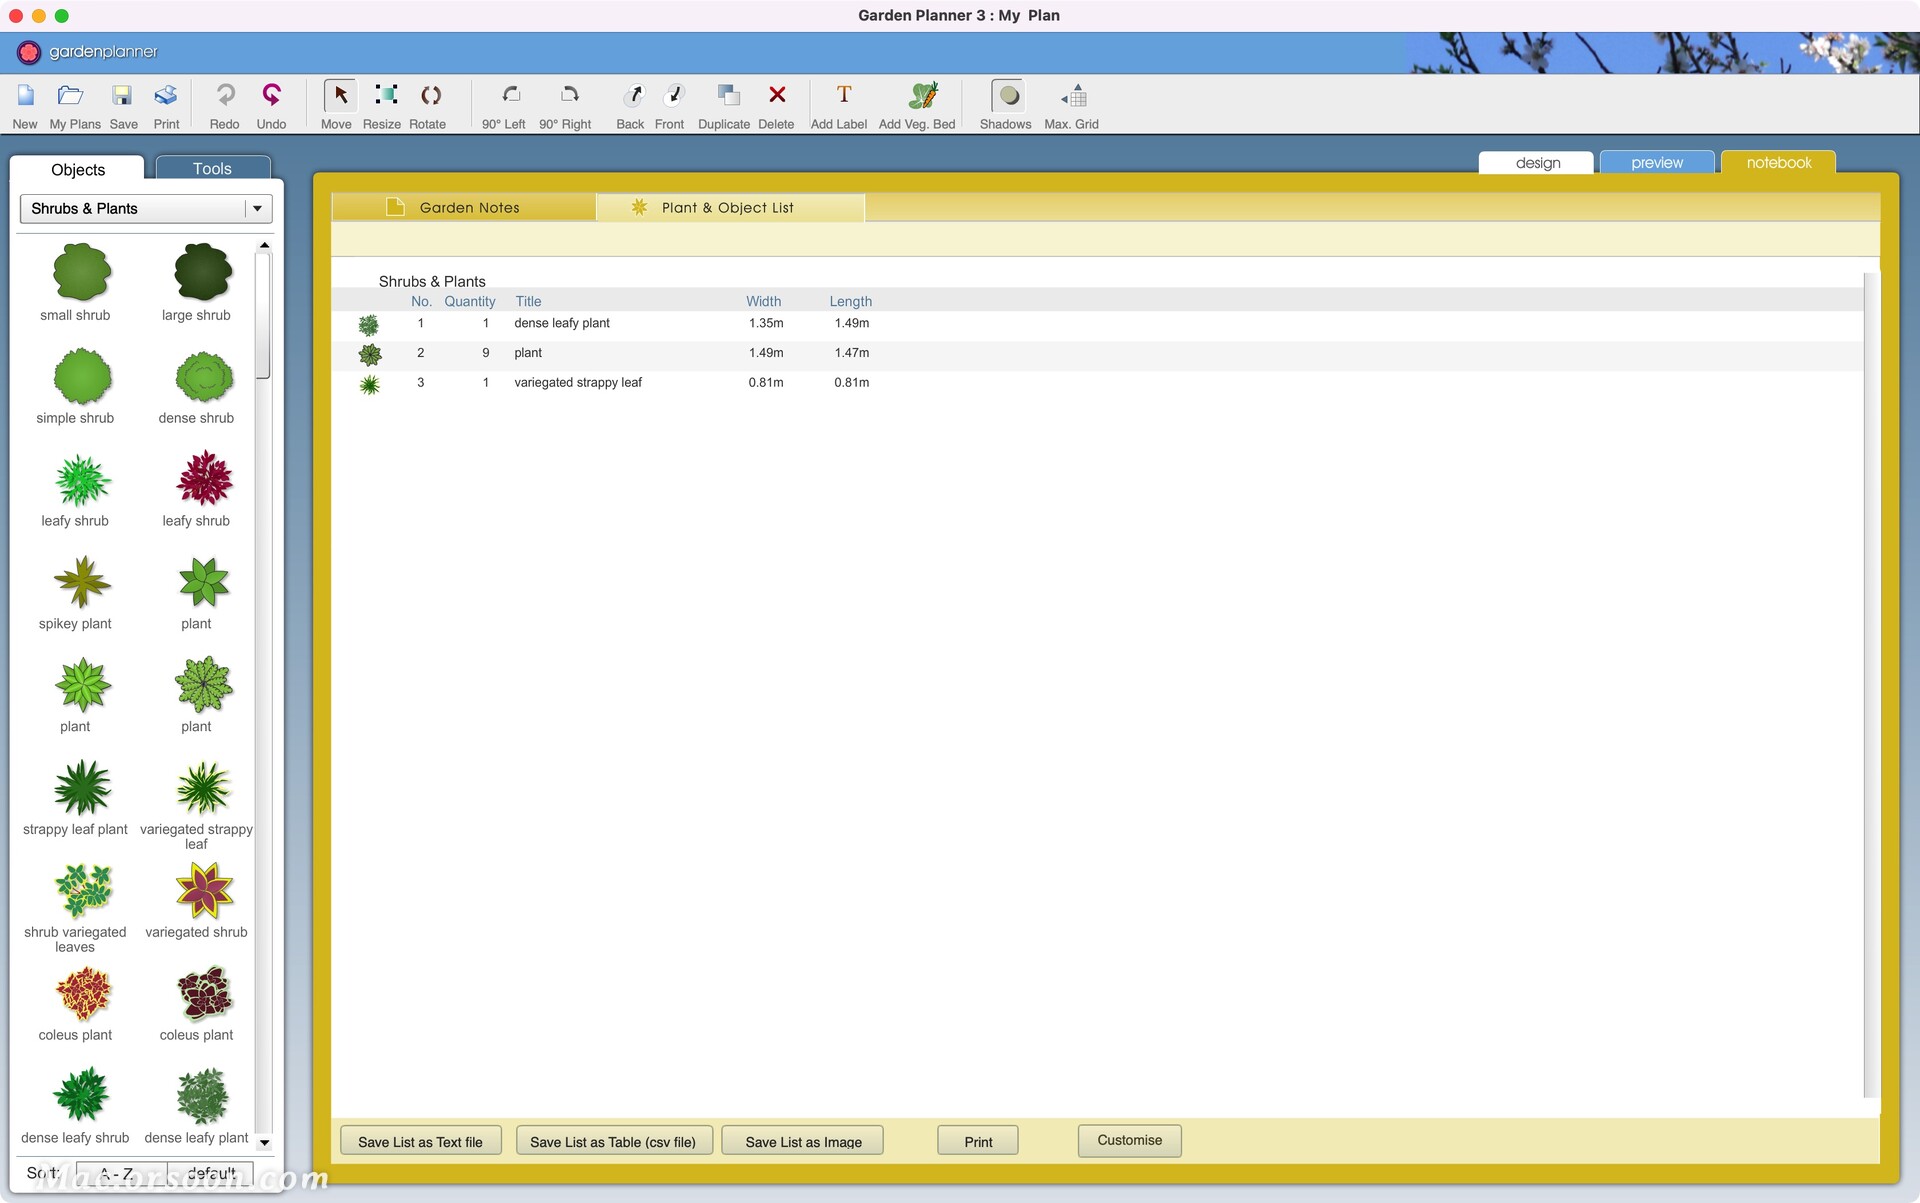Image resolution: width=1920 pixels, height=1203 pixels.
Task: Switch to the preview tab
Action: (1656, 163)
